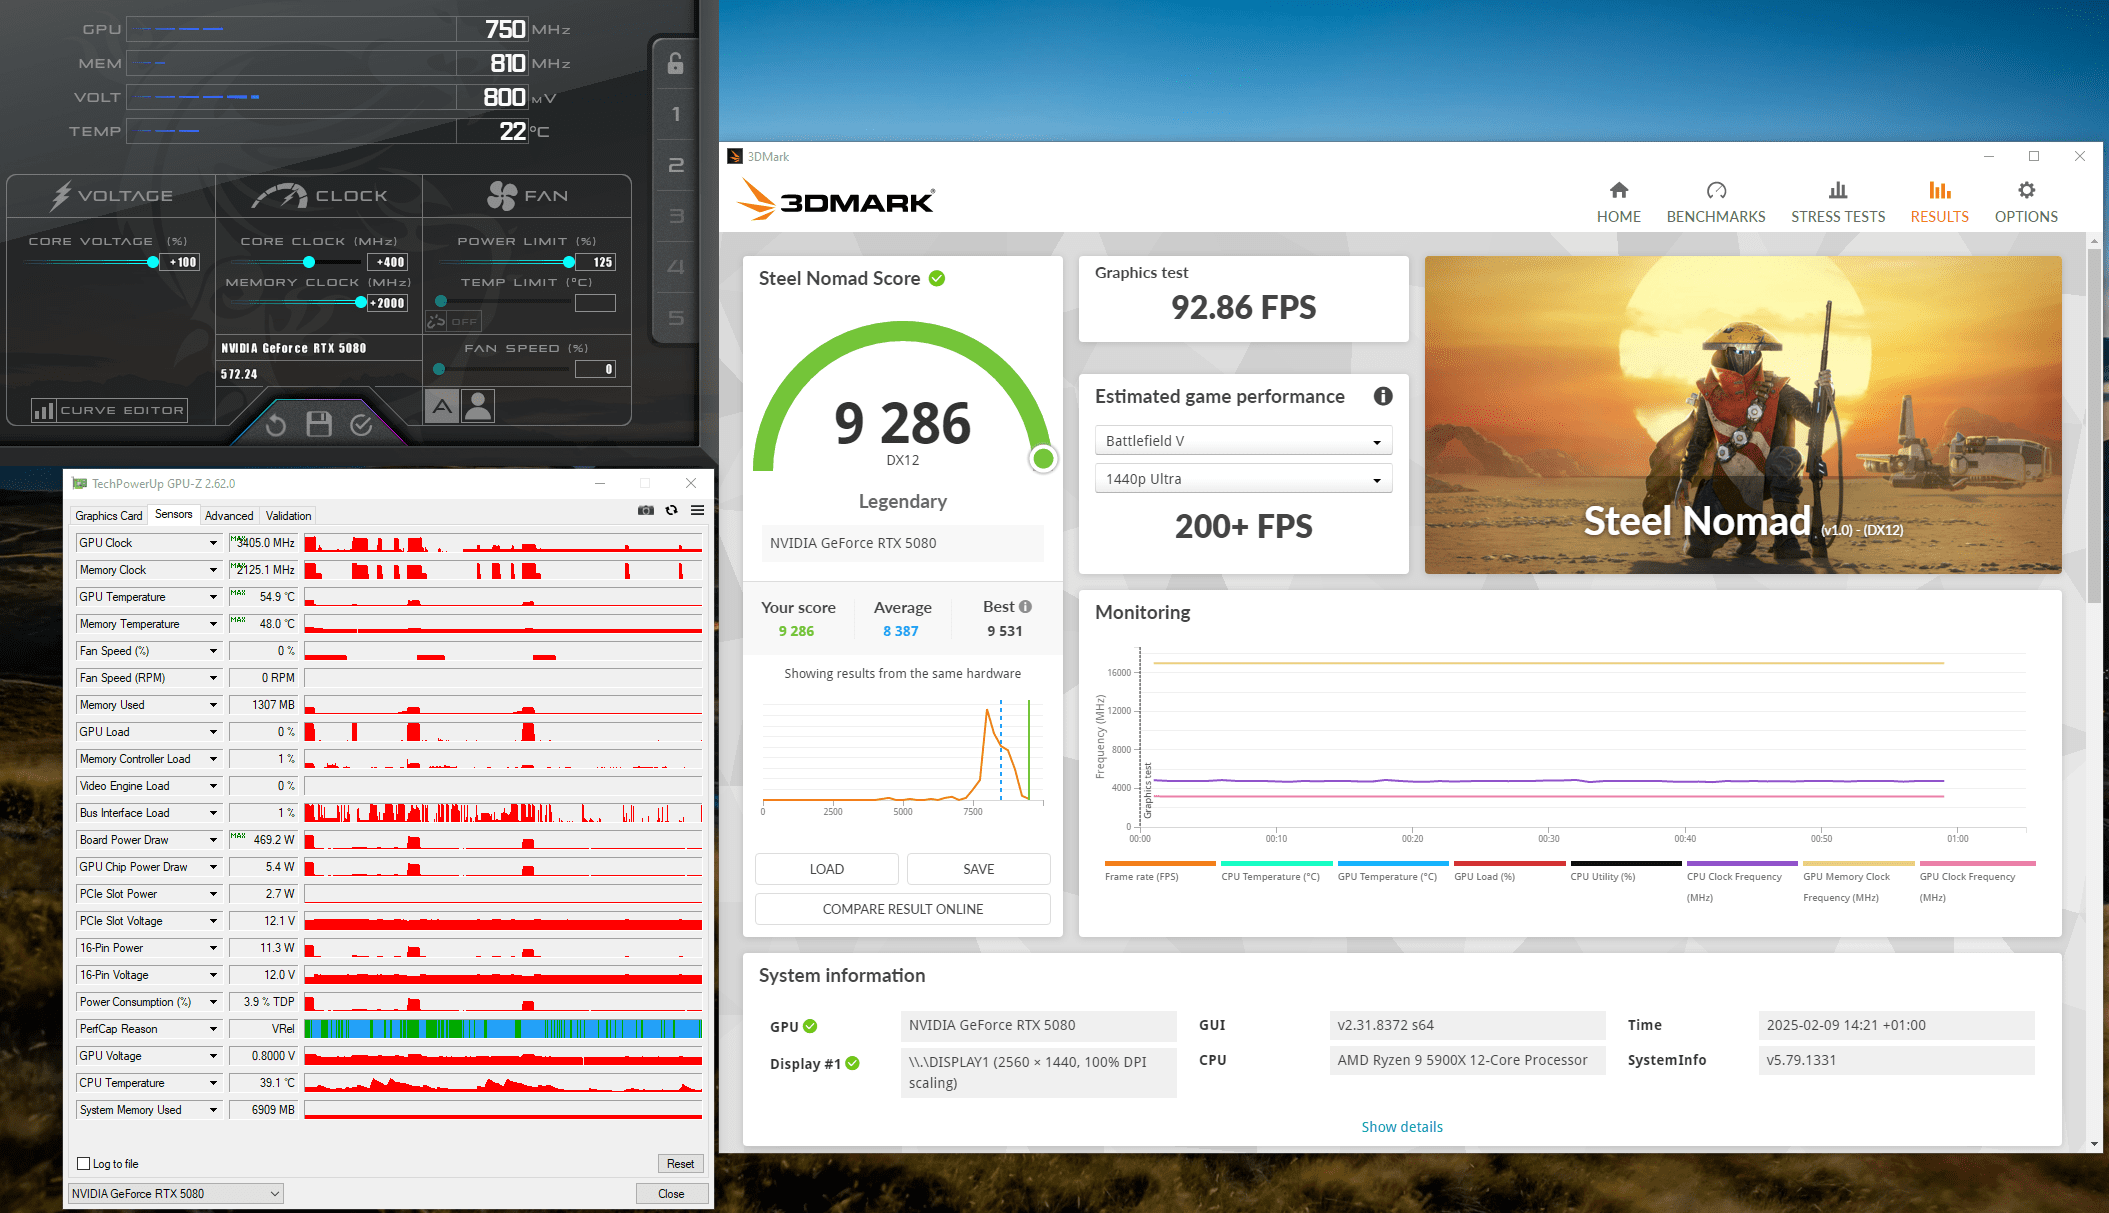Image resolution: width=2109 pixels, height=1213 pixels.
Task: Open the Battlefield V game dropdown
Action: [1243, 441]
